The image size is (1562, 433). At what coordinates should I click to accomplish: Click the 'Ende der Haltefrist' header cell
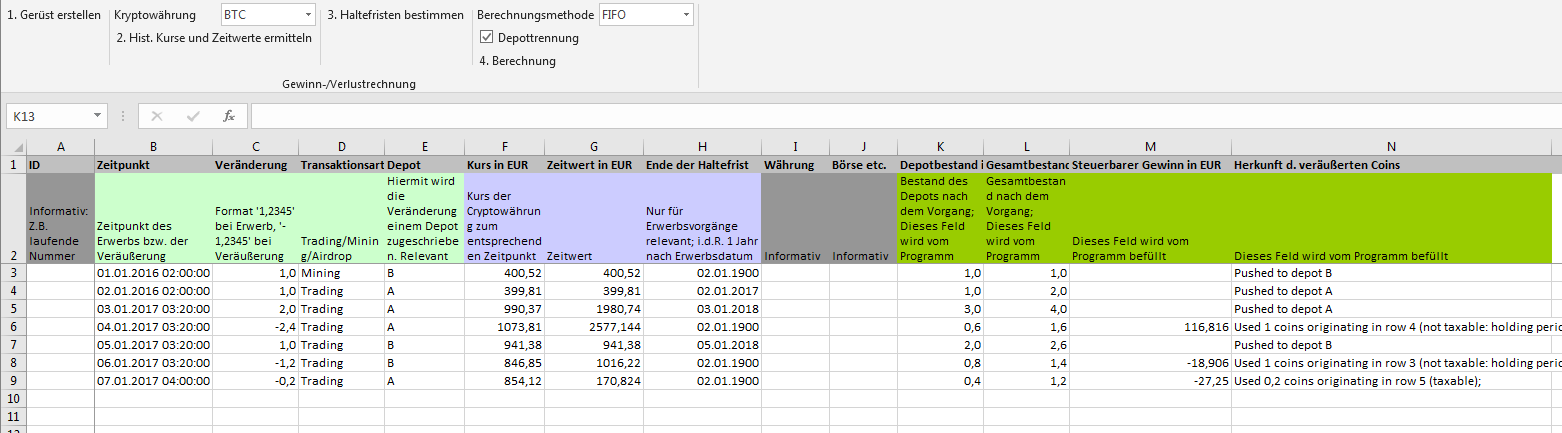tap(702, 164)
